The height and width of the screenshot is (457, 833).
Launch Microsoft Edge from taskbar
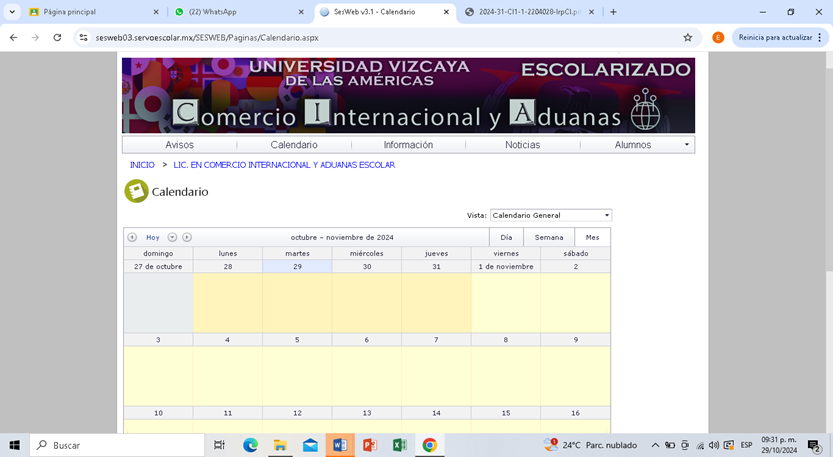coord(250,445)
